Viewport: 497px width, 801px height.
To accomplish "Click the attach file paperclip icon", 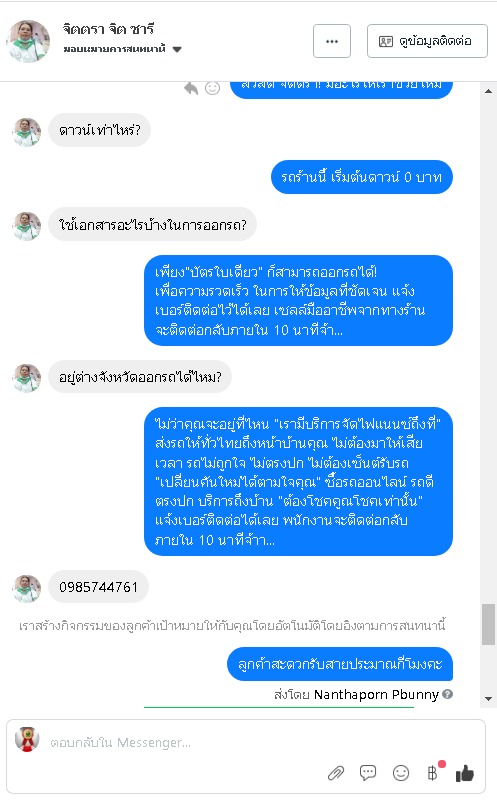I will click(x=336, y=773).
